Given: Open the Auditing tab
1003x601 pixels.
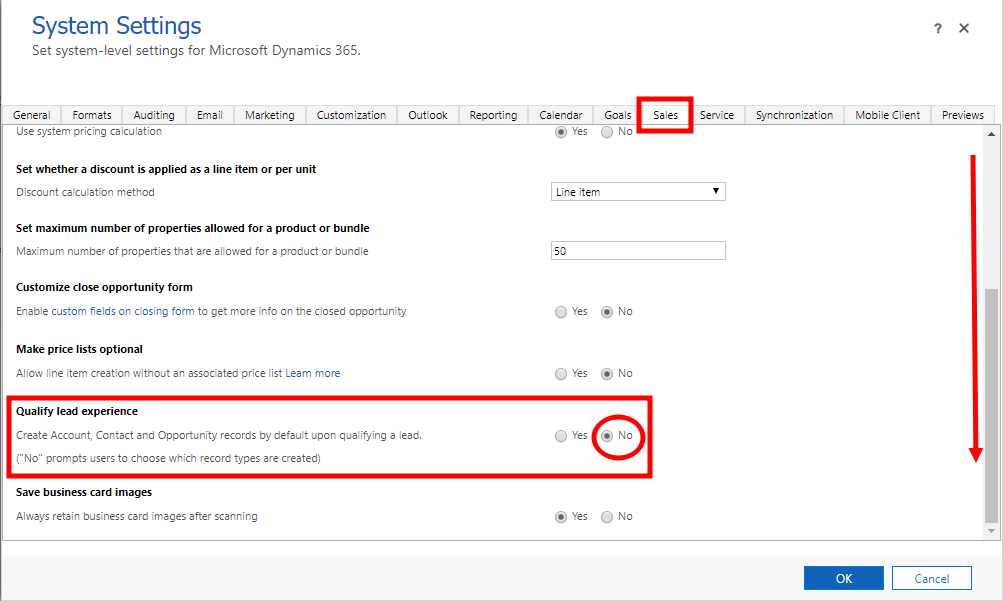Looking at the screenshot, I should coord(154,115).
